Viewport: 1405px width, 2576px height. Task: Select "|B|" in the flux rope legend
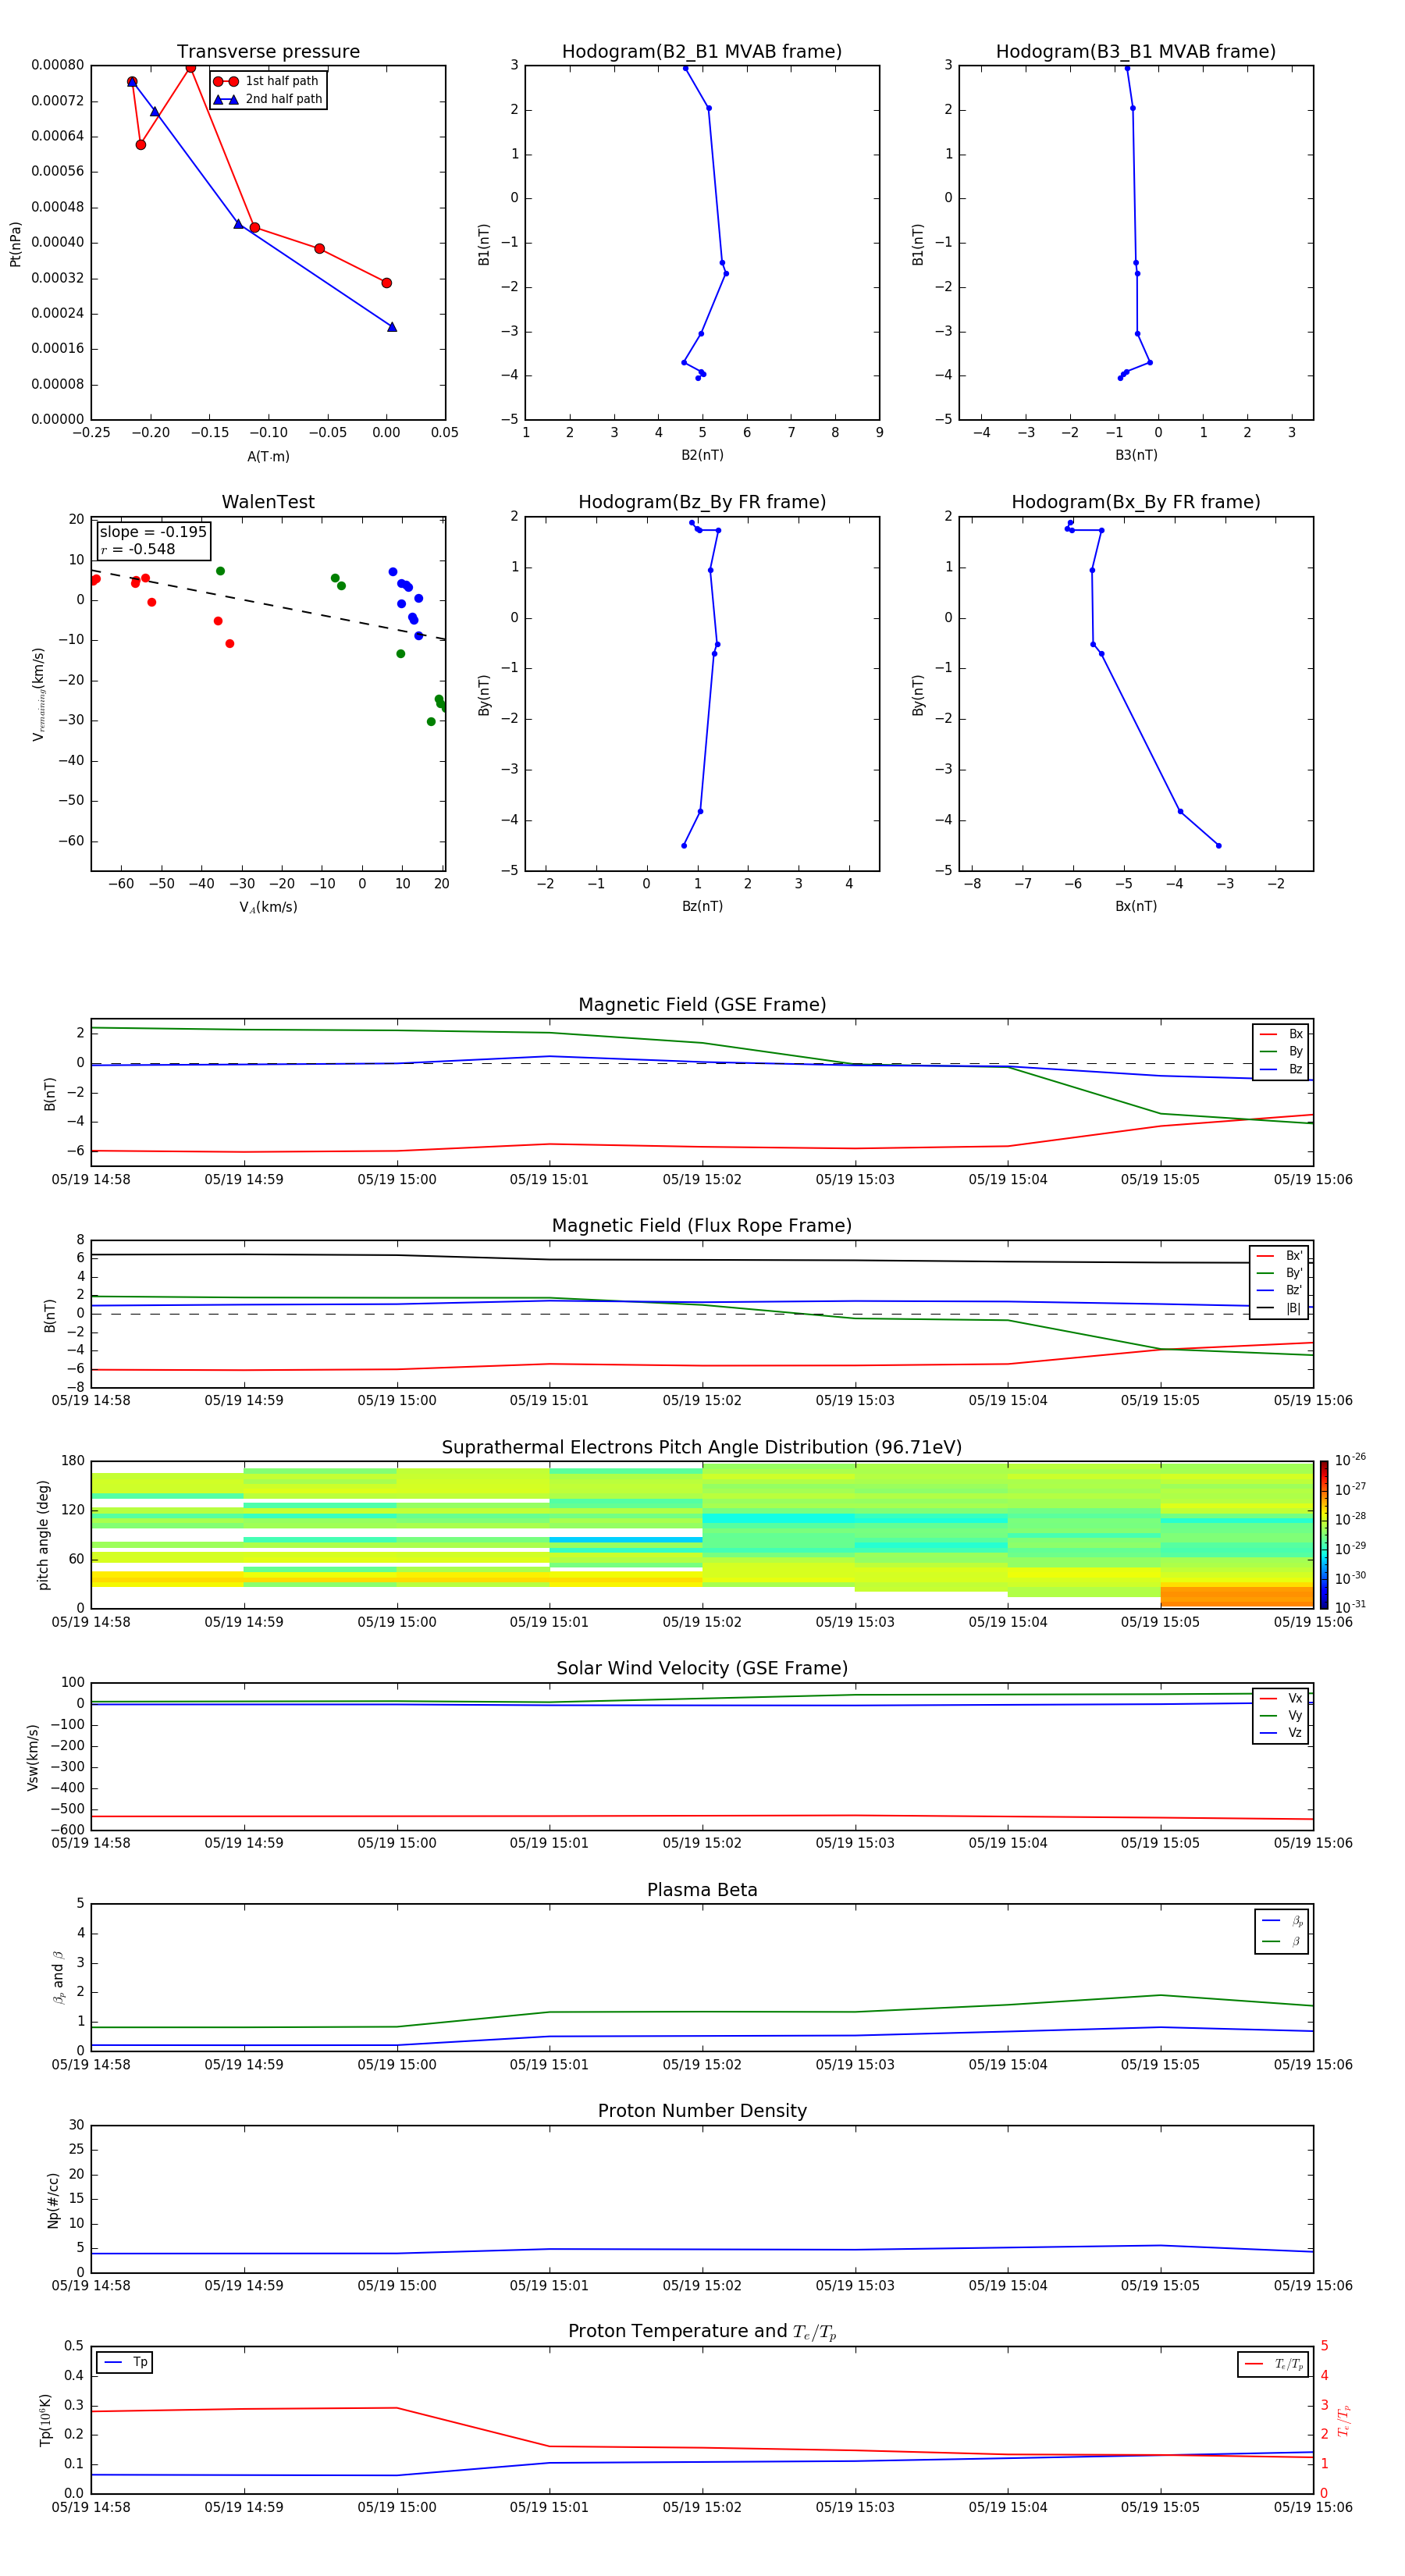1280,1308
